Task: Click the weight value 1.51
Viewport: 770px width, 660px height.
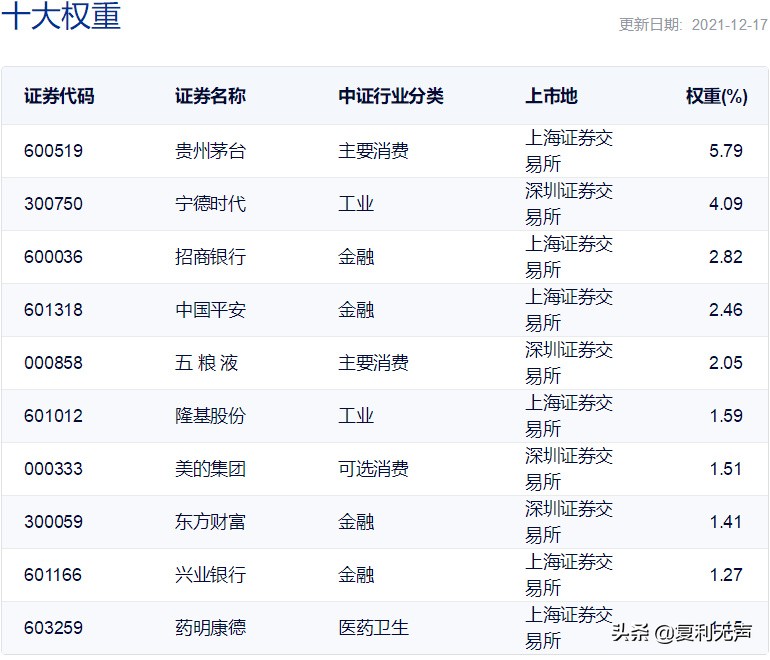Action: click(x=726, y=469)
